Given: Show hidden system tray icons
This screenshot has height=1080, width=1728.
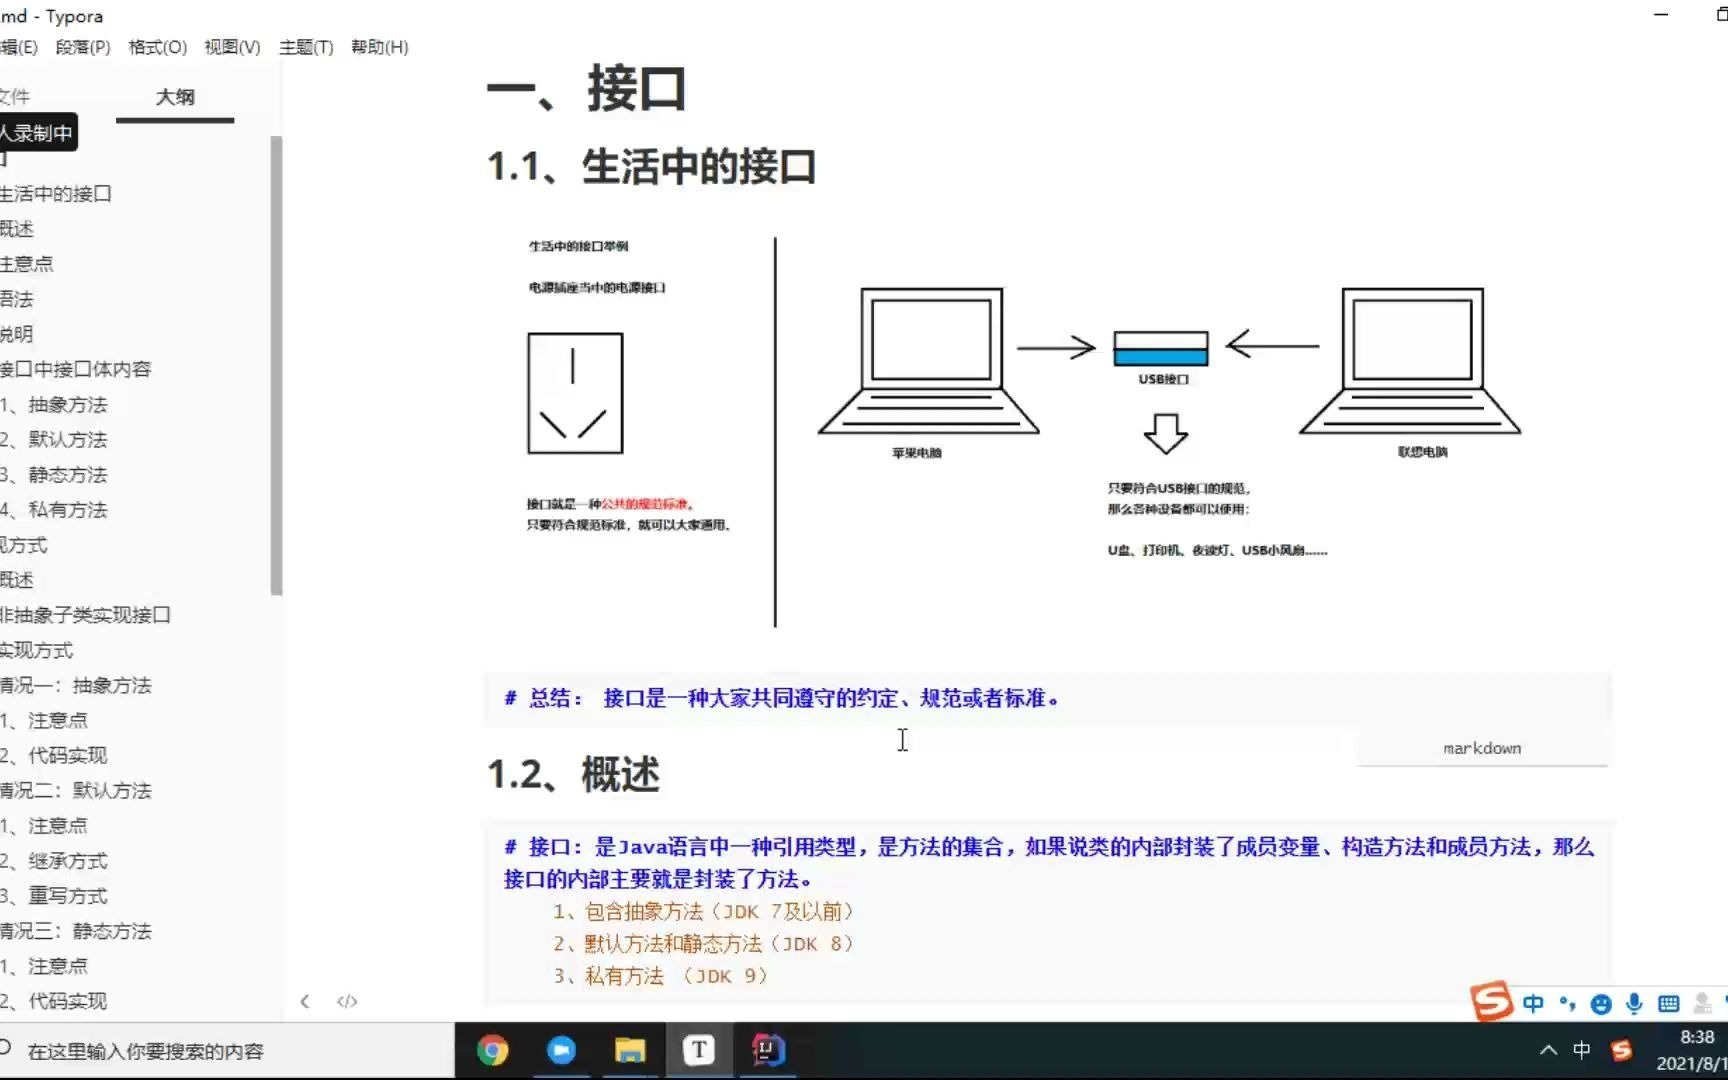Looking at the screenshot, I should point(1548,1050).
